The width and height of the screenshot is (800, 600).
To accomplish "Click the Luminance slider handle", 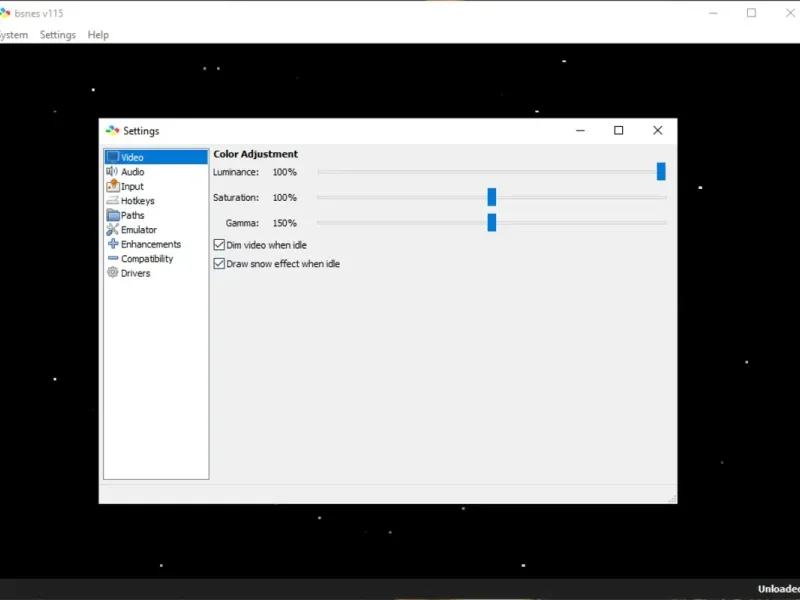I will click(661, 171).
